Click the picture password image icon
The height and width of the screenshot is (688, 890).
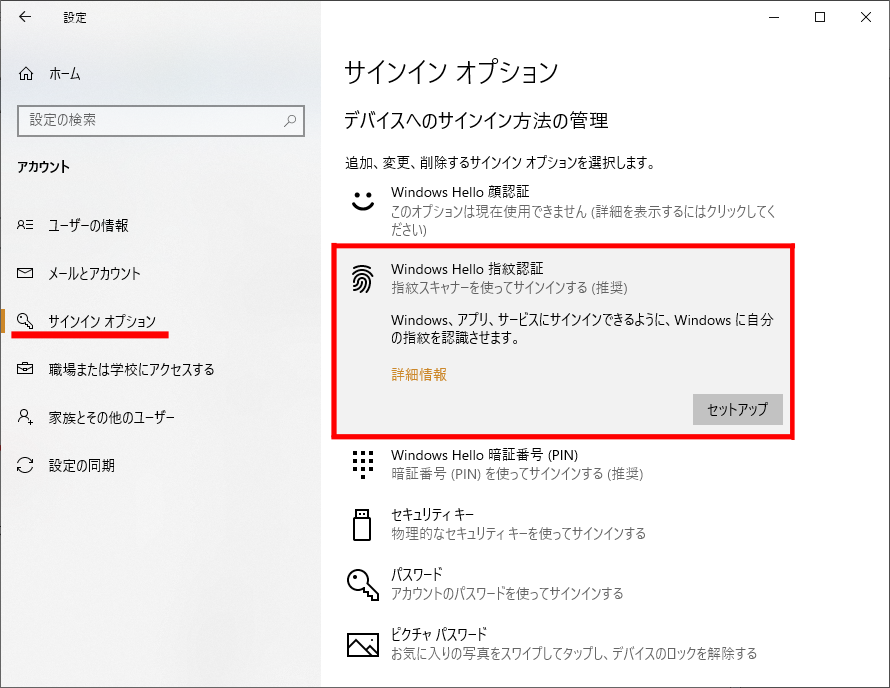[363, 645]
